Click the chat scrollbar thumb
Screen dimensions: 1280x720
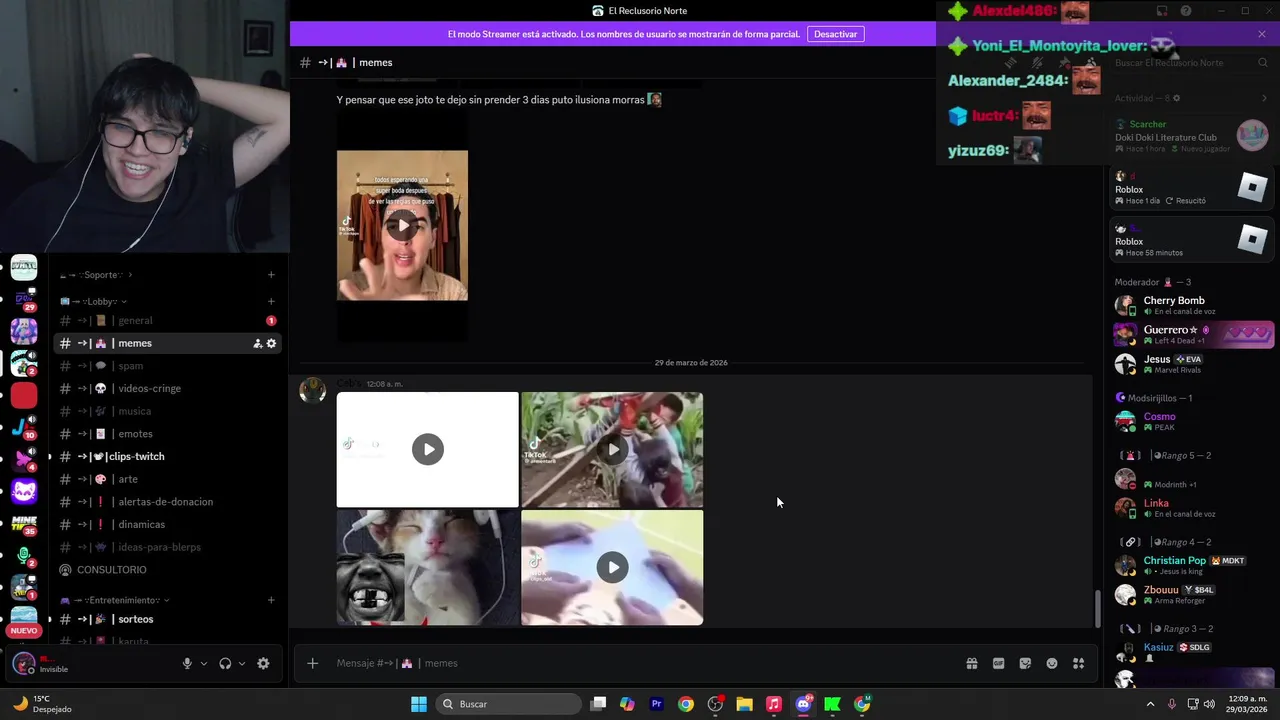[1097, 609]
